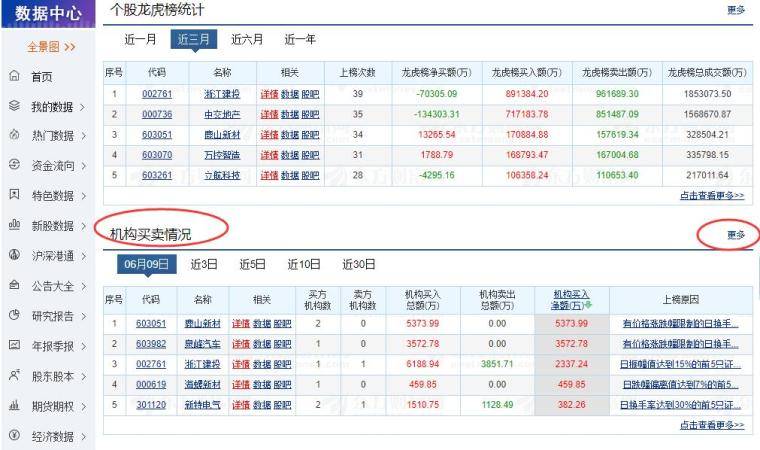Click the 沪深港通 icon in sidebar
The height and width of the screenshot is (450, 760).
tap(15, 255)
